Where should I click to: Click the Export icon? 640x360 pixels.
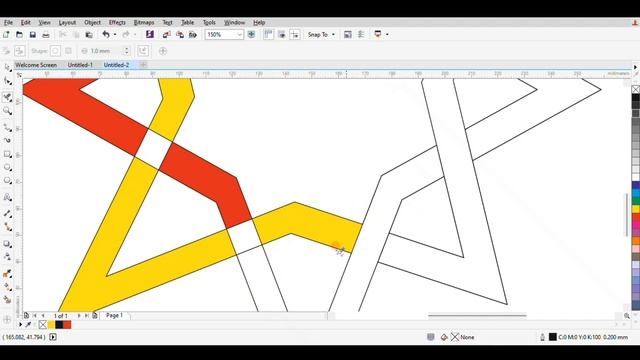tap(180, 35)
